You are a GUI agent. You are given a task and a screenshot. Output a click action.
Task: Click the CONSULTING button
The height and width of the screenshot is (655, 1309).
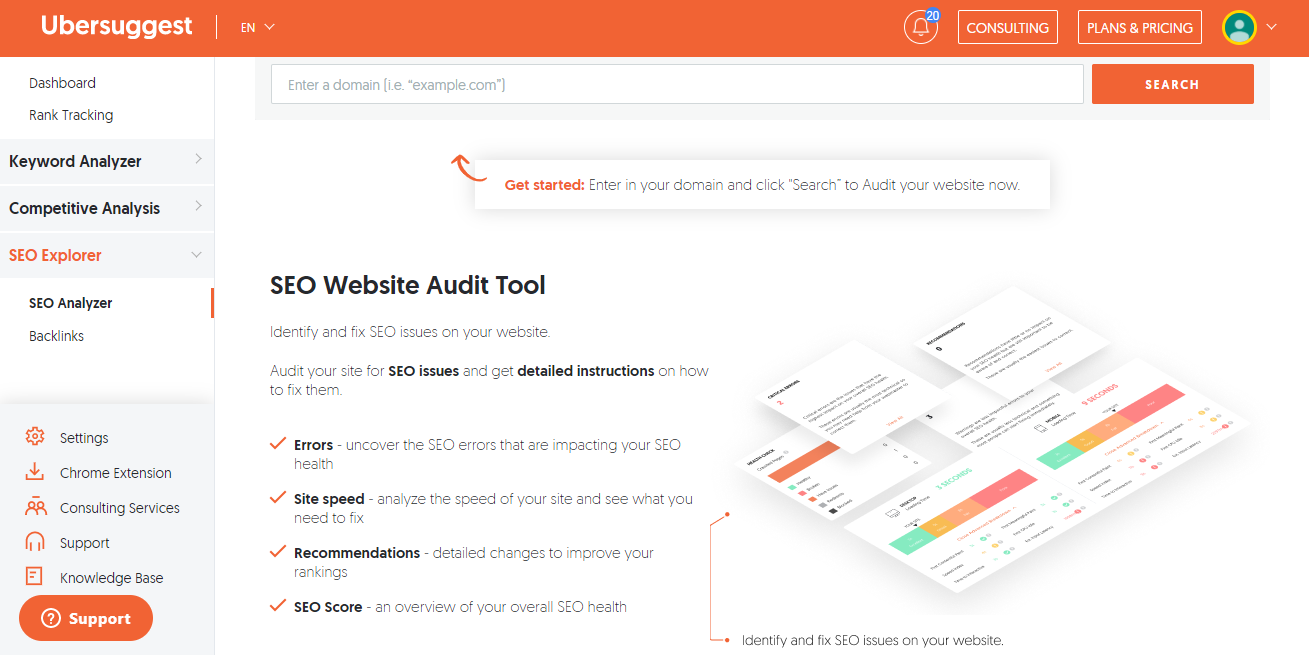pyautogui.click(x=1008, y=27)
